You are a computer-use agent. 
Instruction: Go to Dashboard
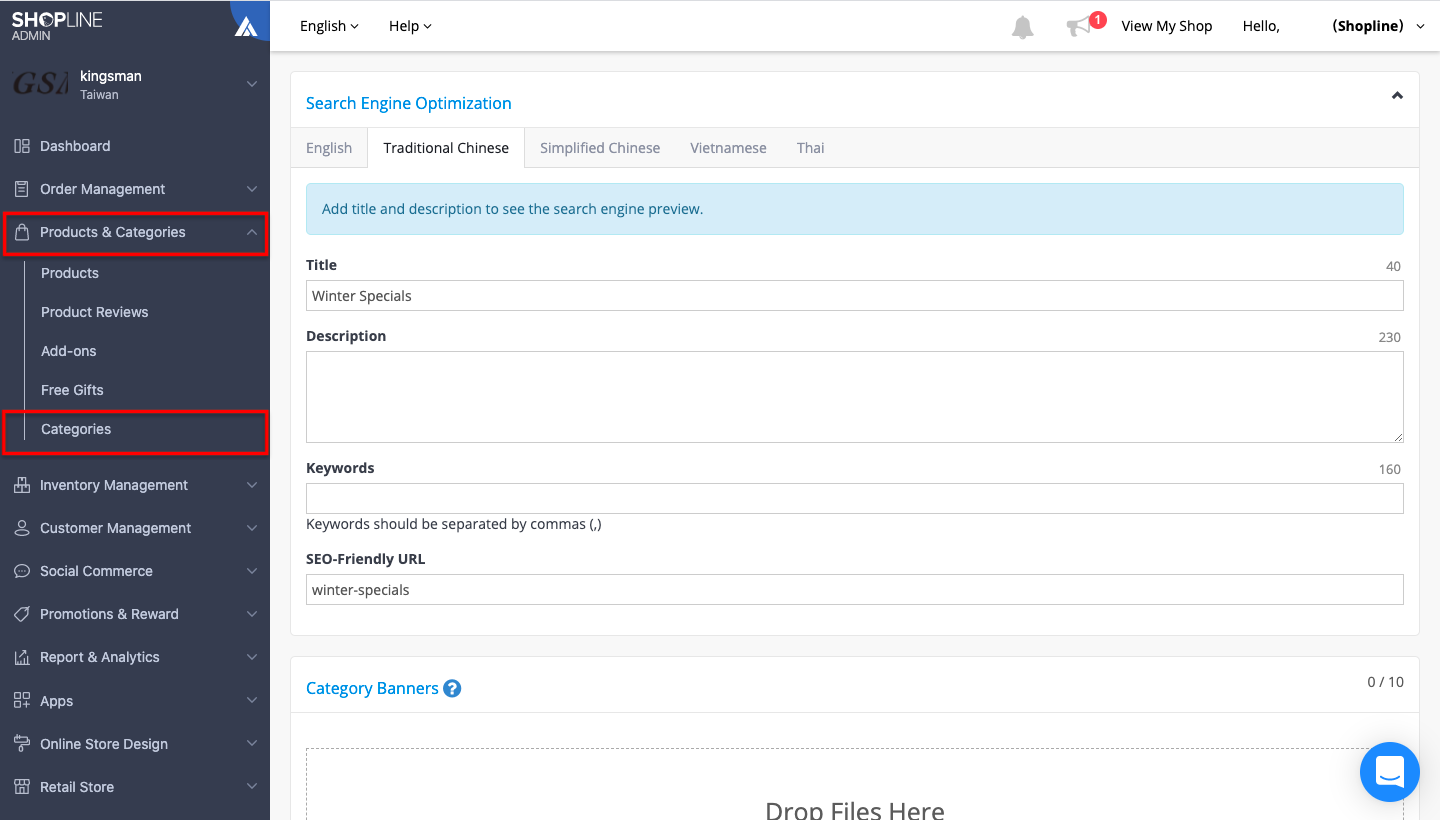(x=75, y=146)
